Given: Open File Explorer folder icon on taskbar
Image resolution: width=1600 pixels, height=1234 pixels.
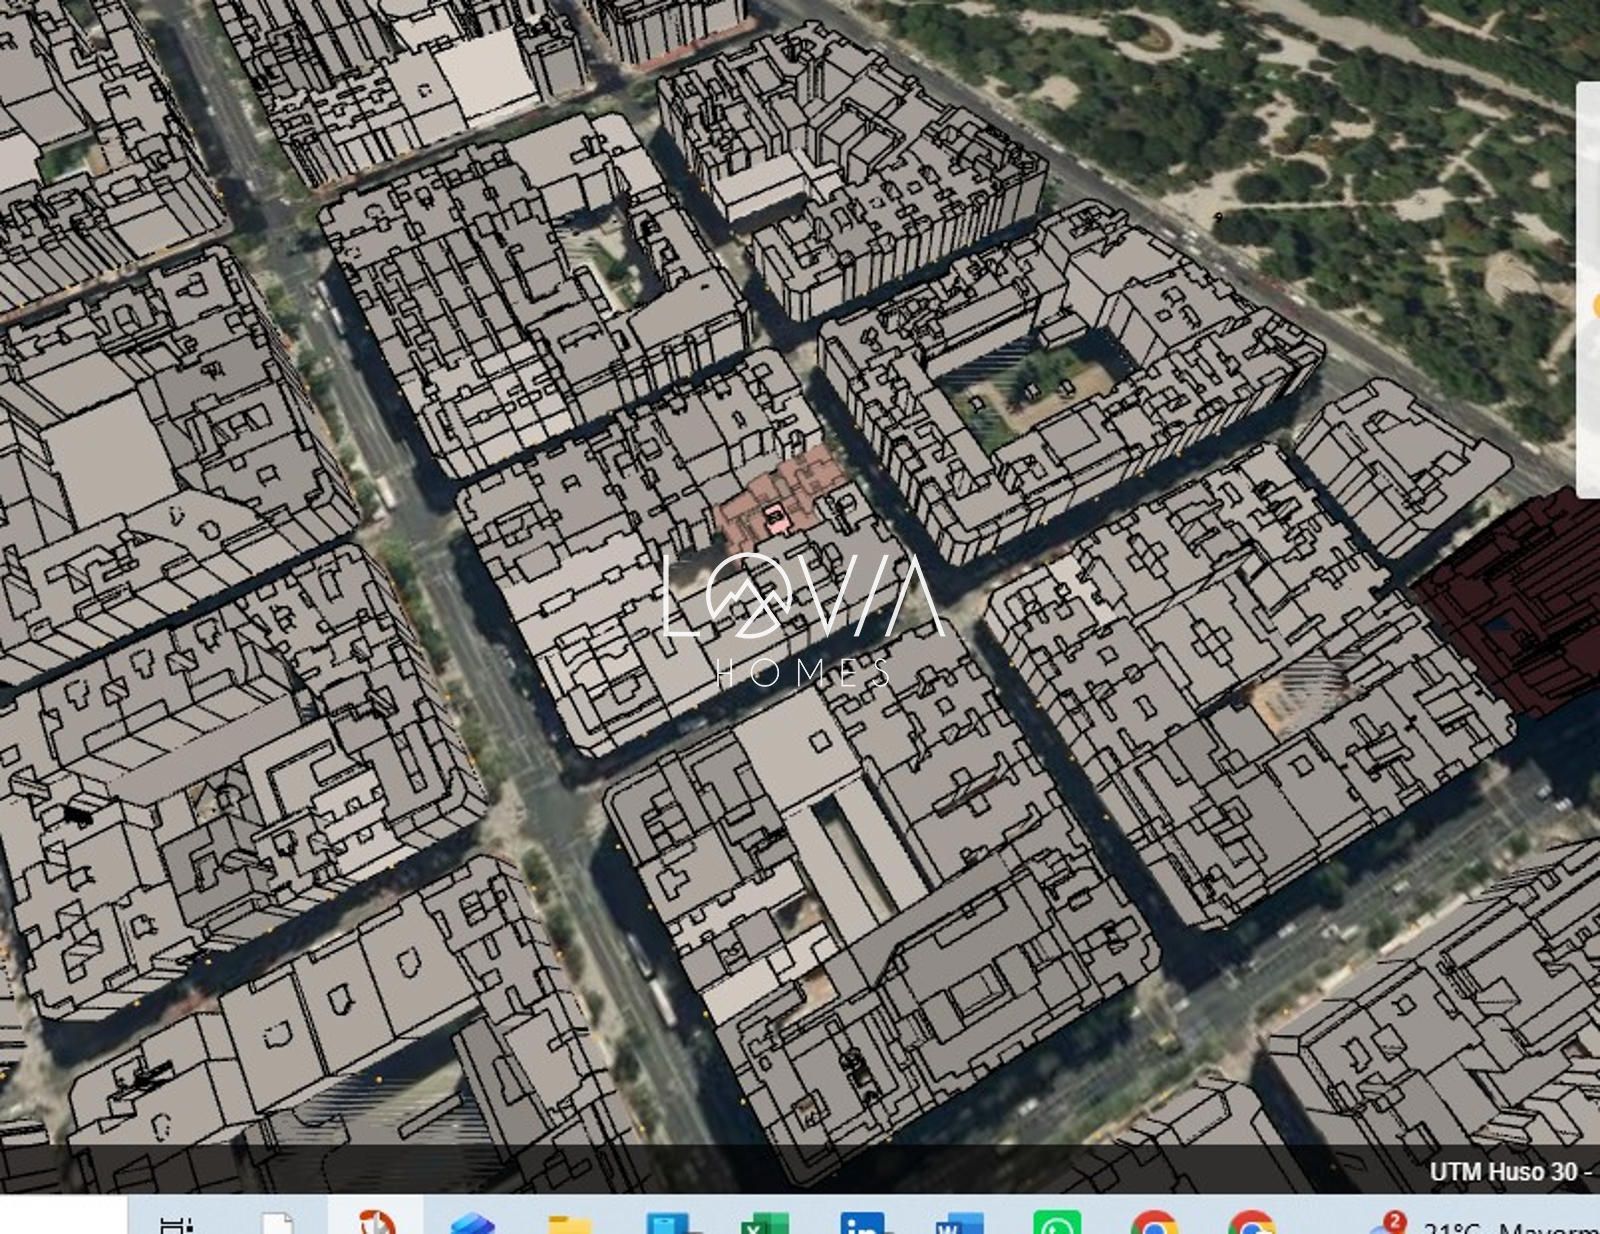Looking at the screenshot, I should [570, 1223].
